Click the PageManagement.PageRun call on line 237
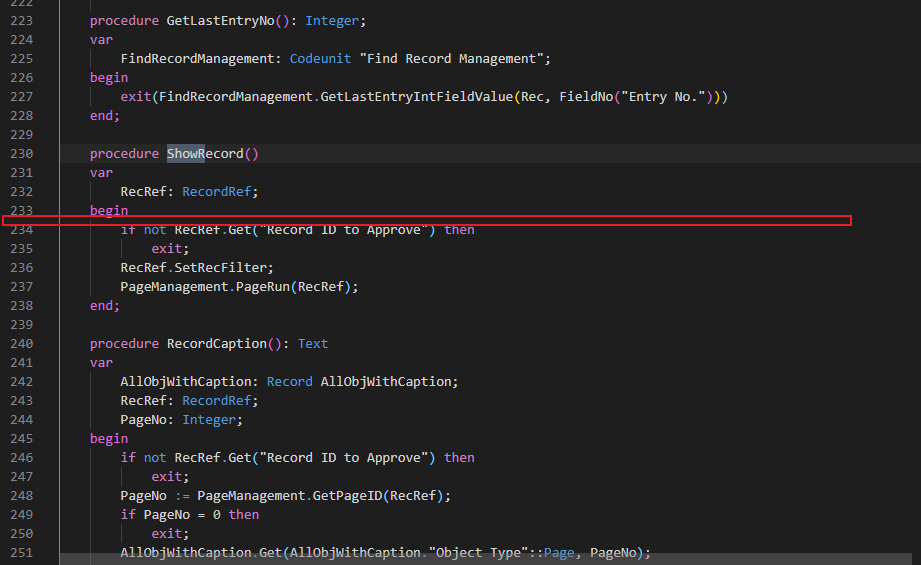Screen dimensions: 921x565 click(x=239, y=287)
